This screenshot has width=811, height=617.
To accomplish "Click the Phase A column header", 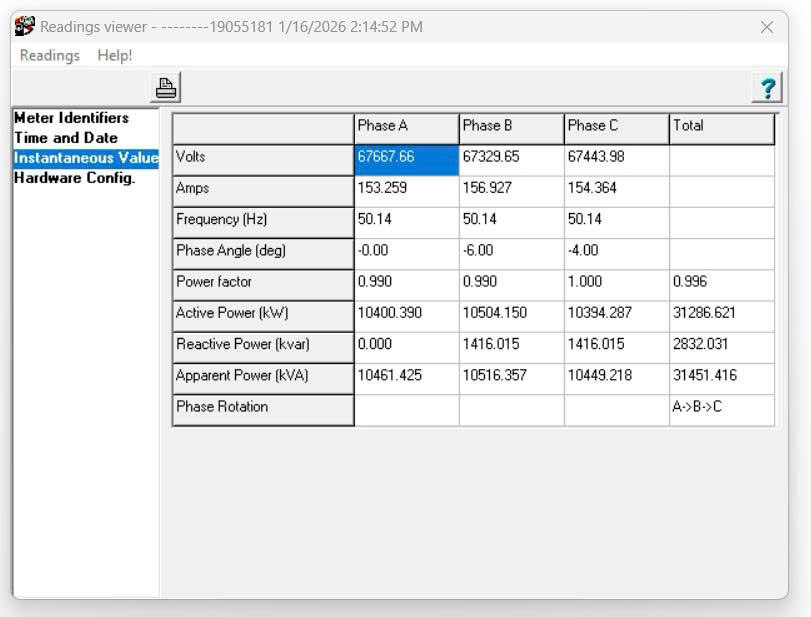I will [x=406, y=127].
